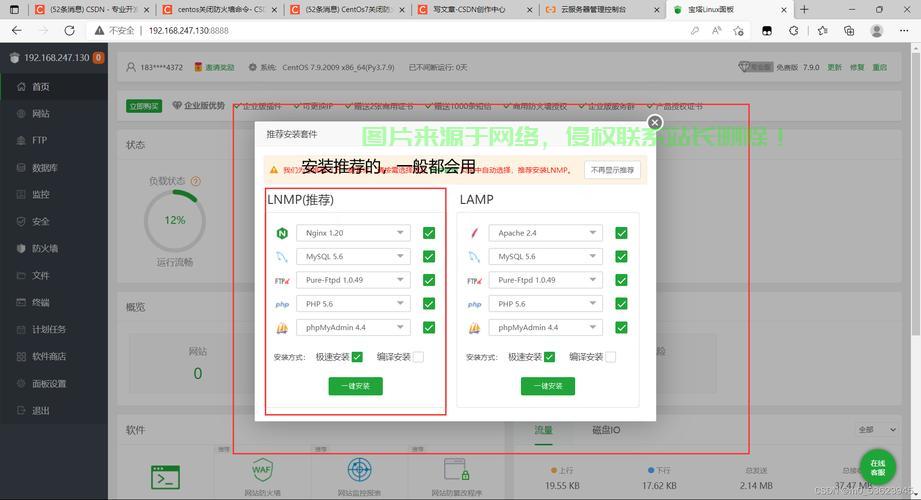Click the green 在线客服 support bubble
The image size is (921, 500).
877,468
